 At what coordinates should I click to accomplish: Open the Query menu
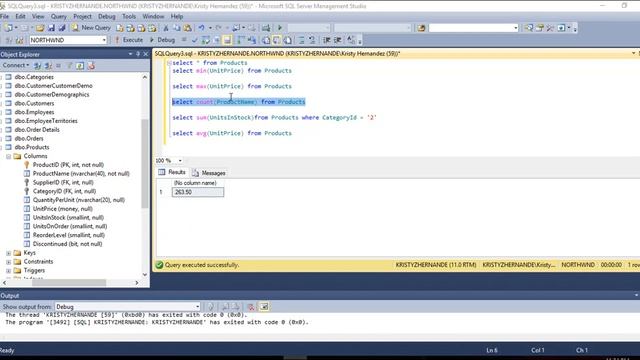pyautogui.click(x=58, y=16)
